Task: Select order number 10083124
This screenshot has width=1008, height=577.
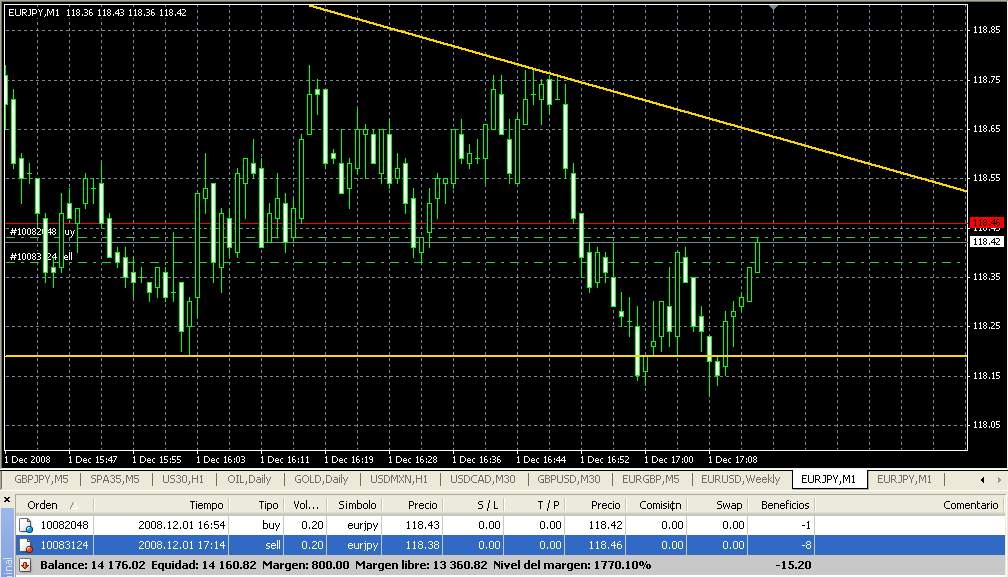Action: click(x=64, y=546)
